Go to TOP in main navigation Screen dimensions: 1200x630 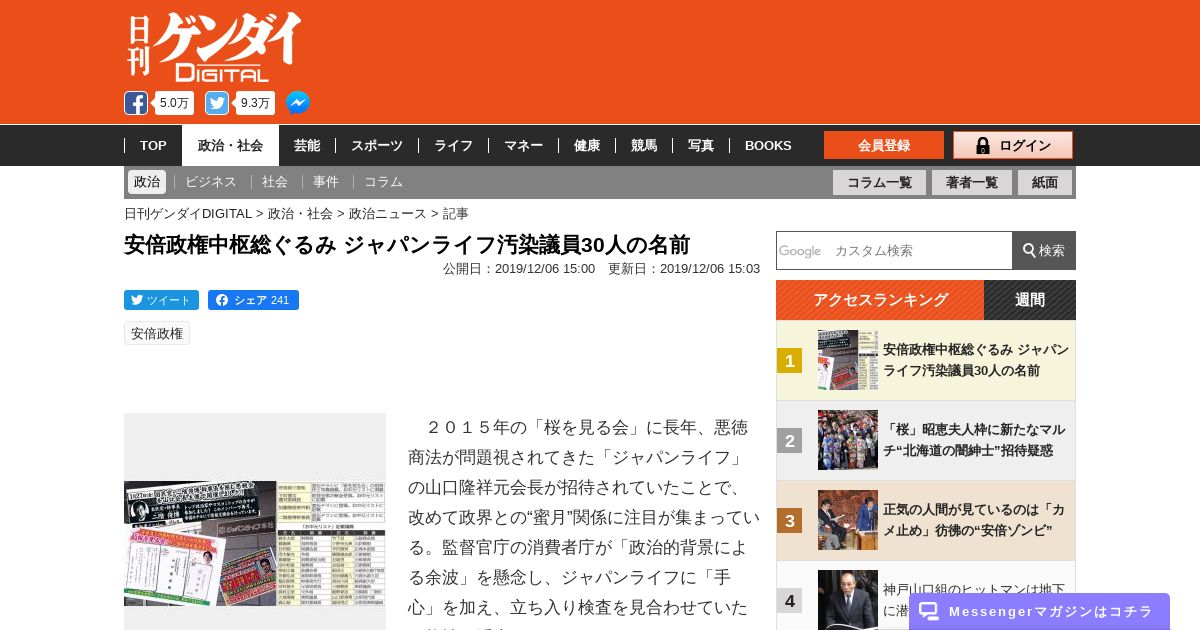[x=153, y=146]
